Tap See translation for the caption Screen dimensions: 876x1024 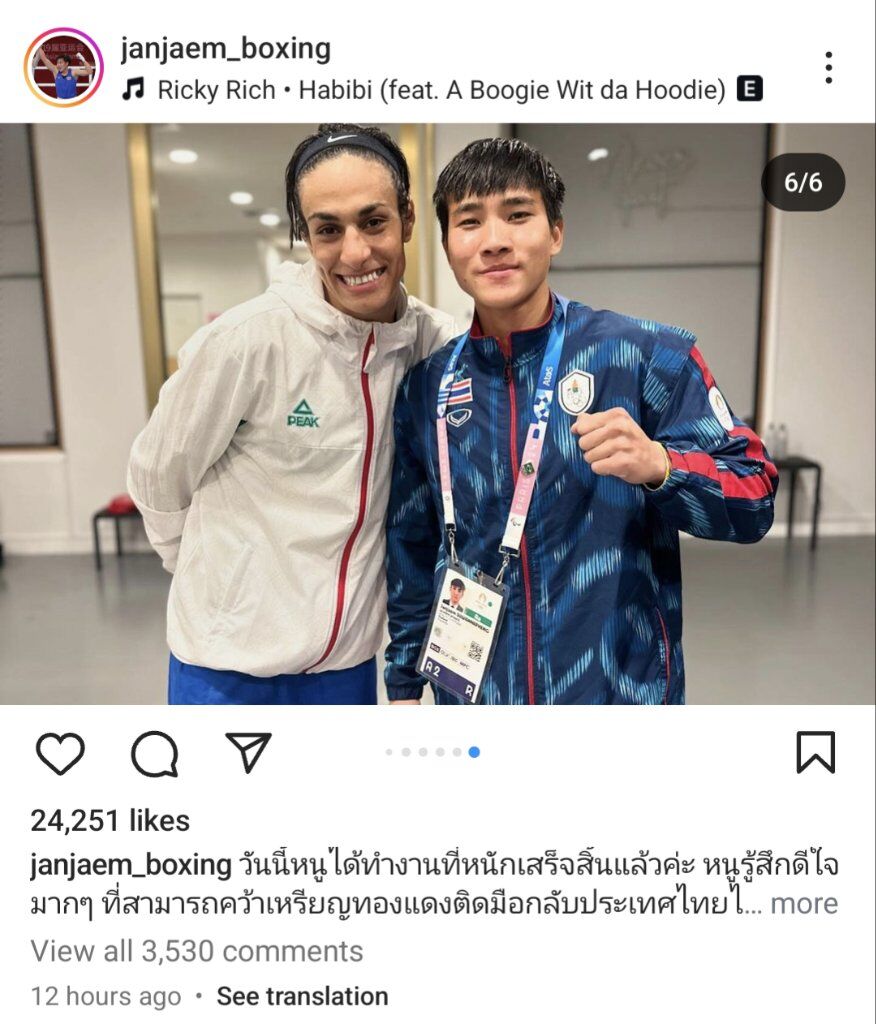(x=302, y=997)
